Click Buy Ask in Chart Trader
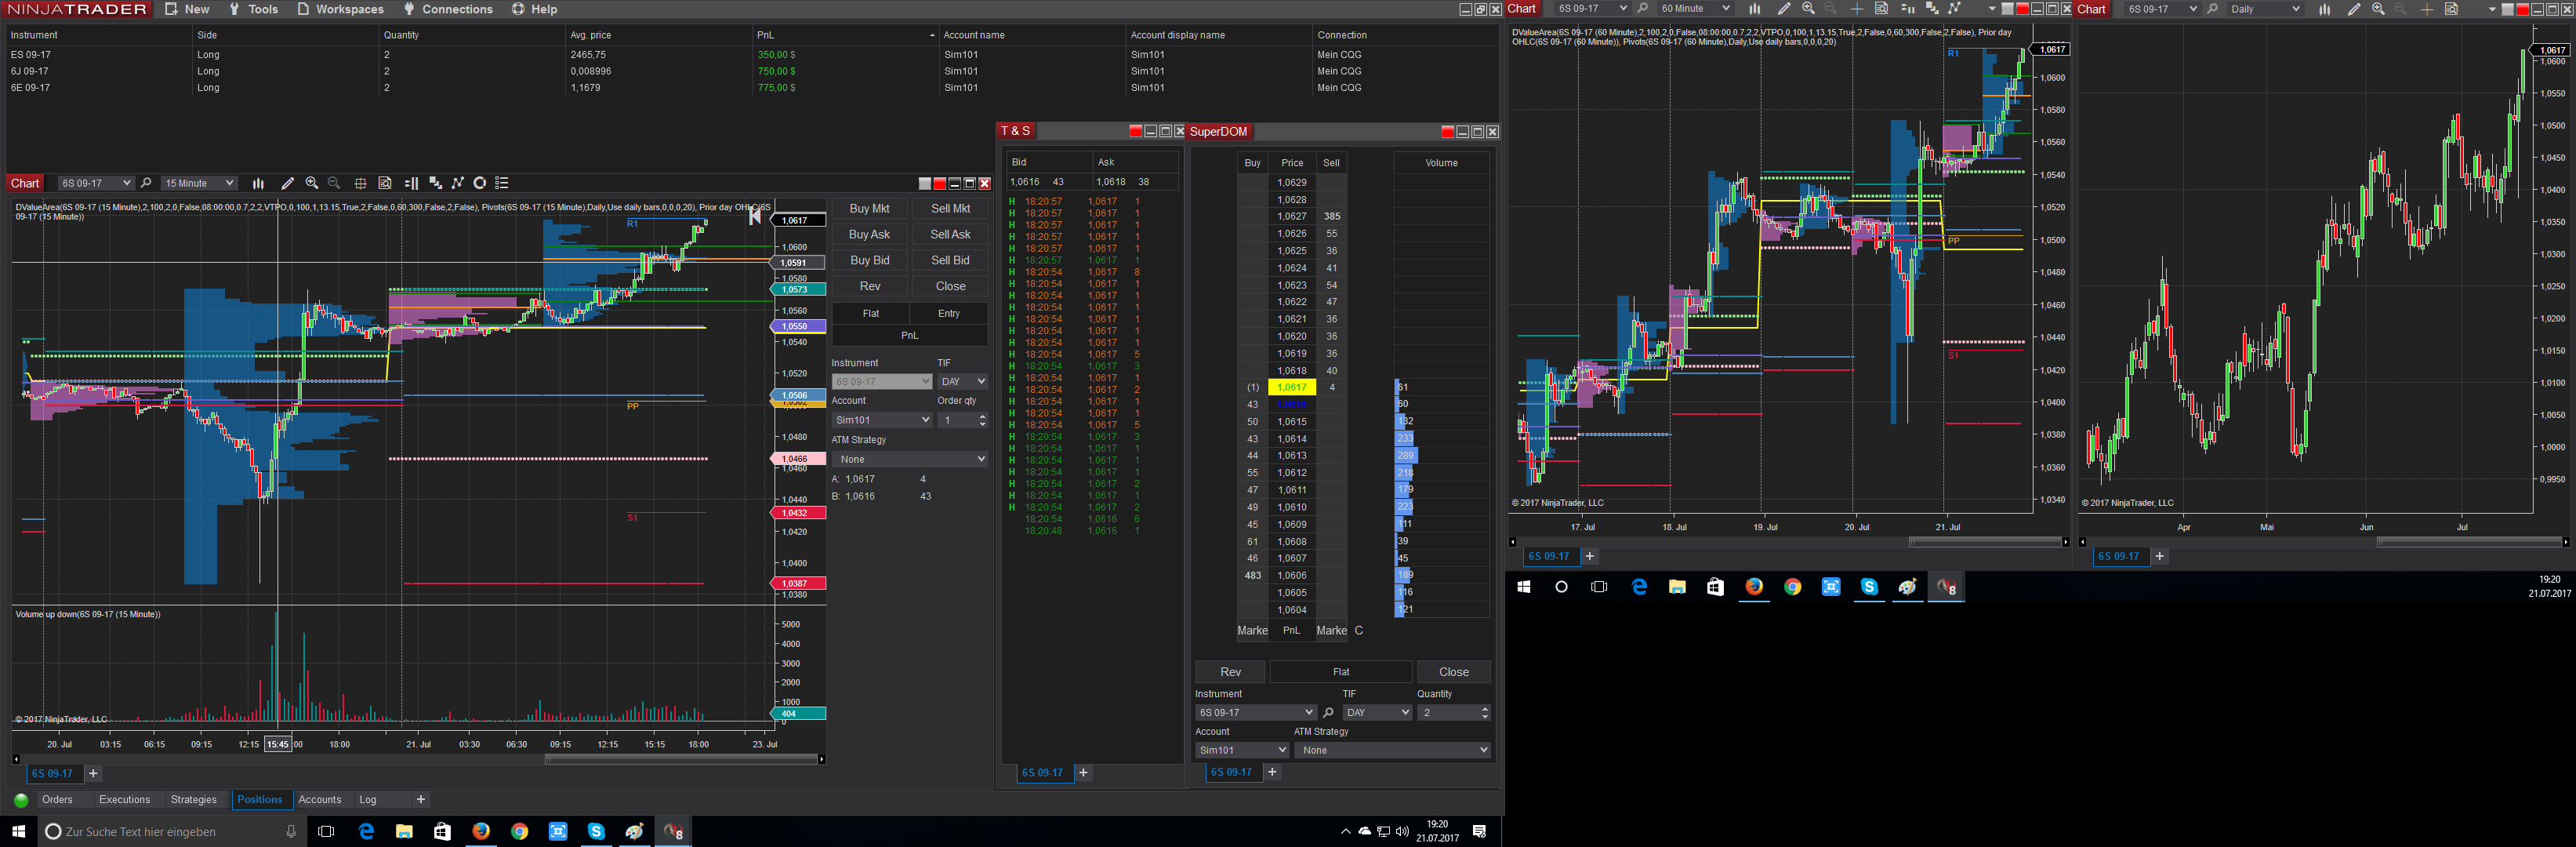The image size is (2576, 847). click(x=869, y=234)
